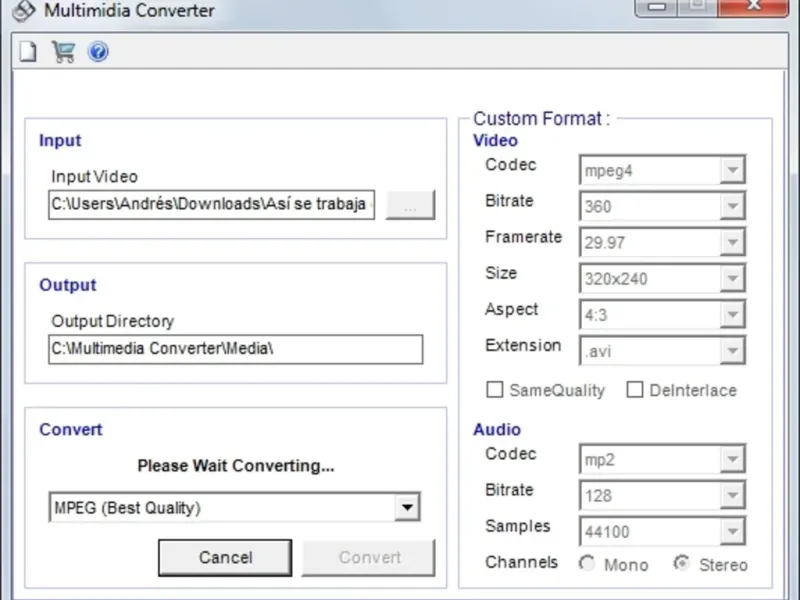Open the blue help question icon
Image resolution: width=800 pixels, height=600 pixels.
tap(98, 52)
